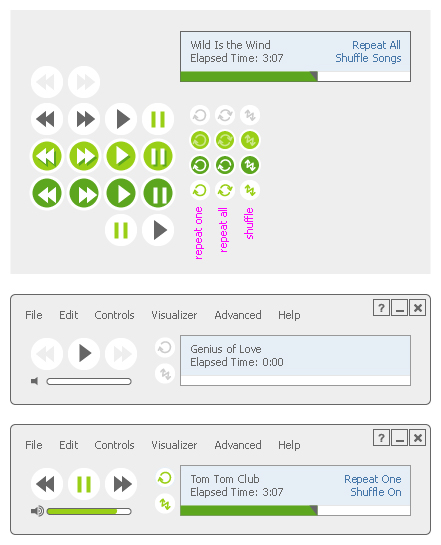Screen dimensions: 441x545
Task: Open the File menu in the Tom Tom Club player
Action: pyautogui.click(x=34, y=445)
